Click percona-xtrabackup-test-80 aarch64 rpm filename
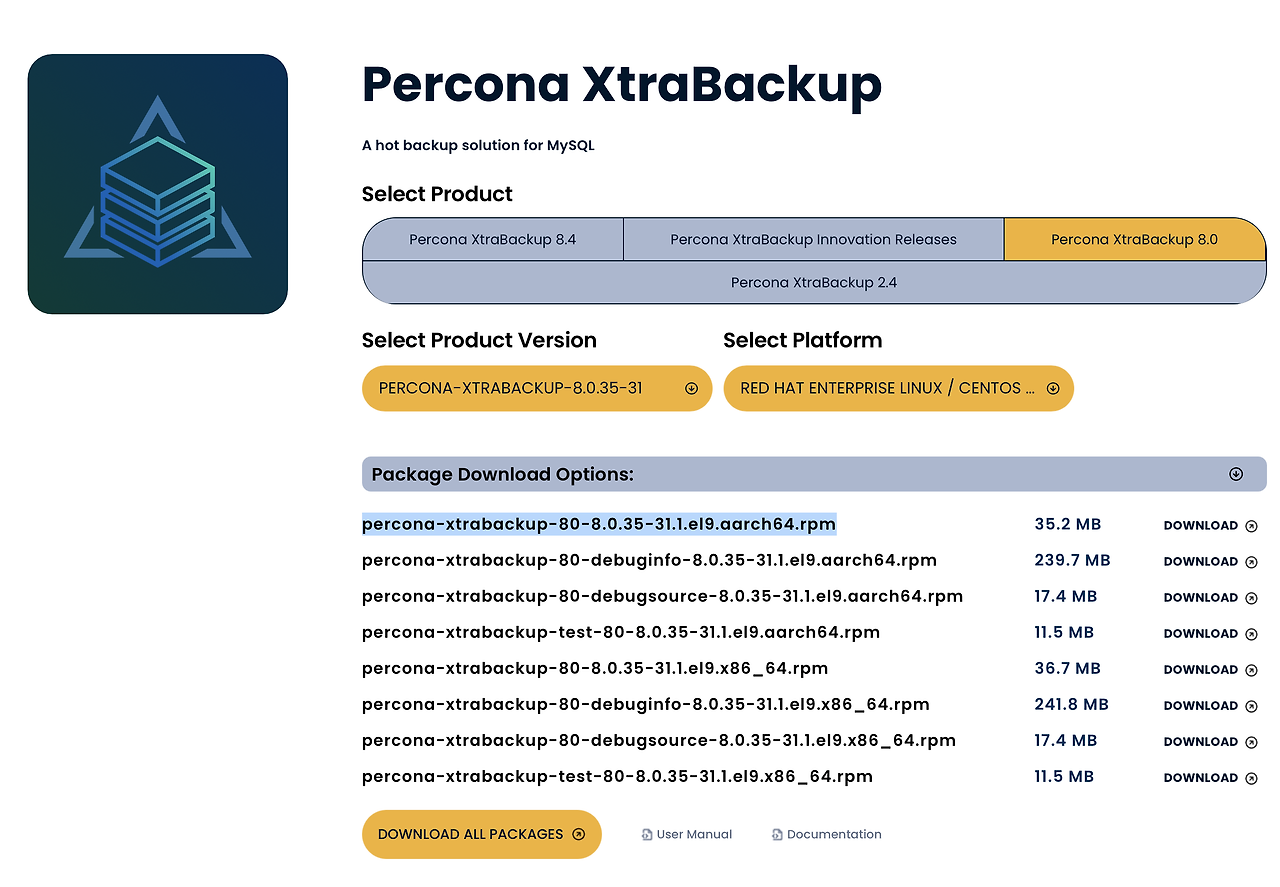This screenshot has height=887, width=1280. (x=621, y=632)
